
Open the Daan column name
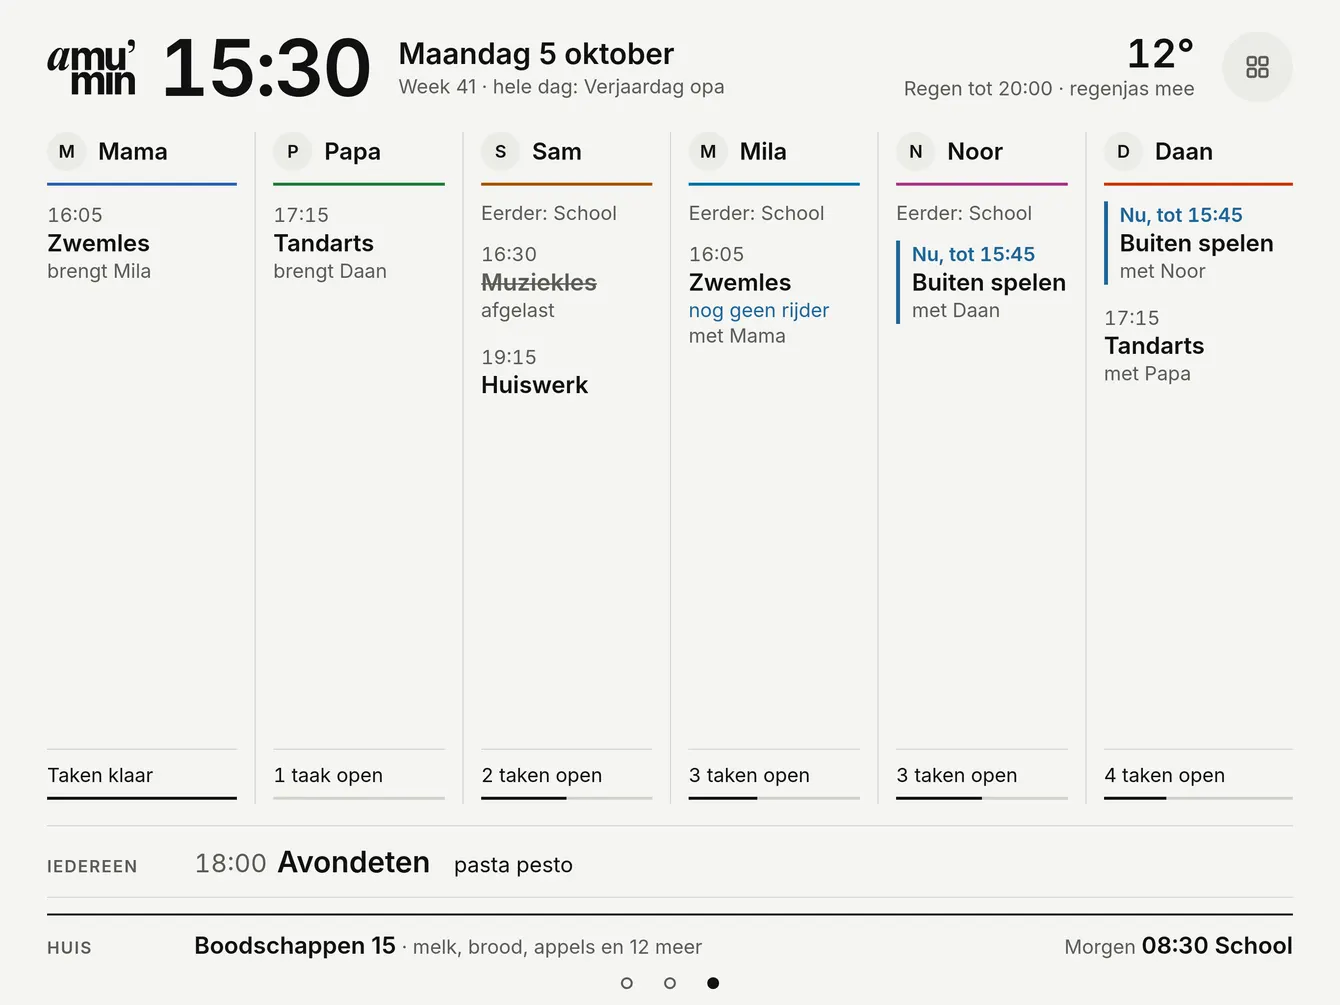tap(1184, 152)
